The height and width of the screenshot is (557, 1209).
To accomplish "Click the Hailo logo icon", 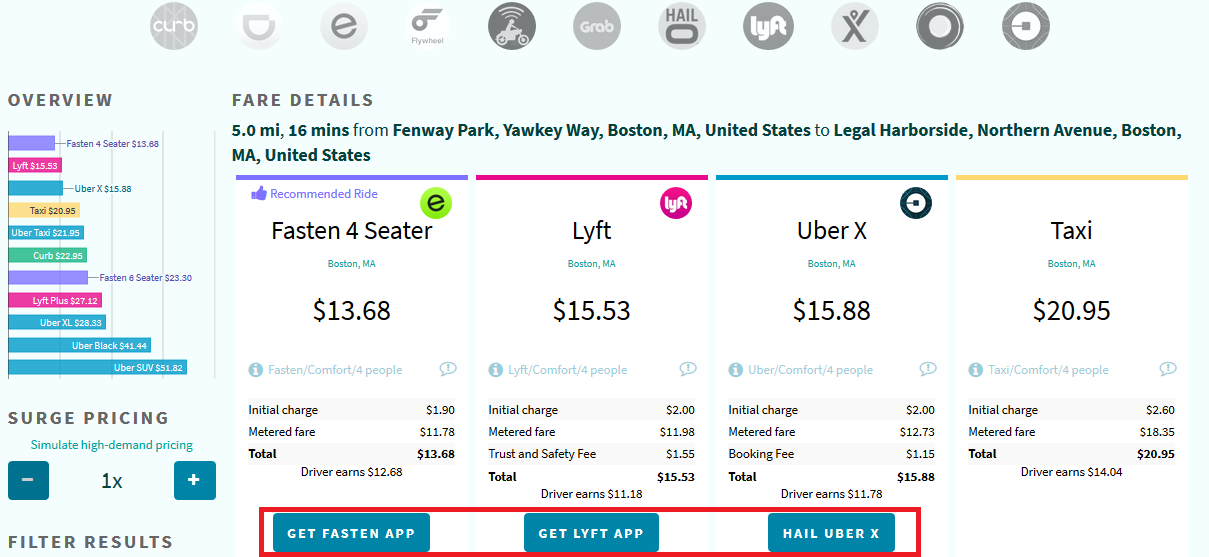I will point(682,27).
